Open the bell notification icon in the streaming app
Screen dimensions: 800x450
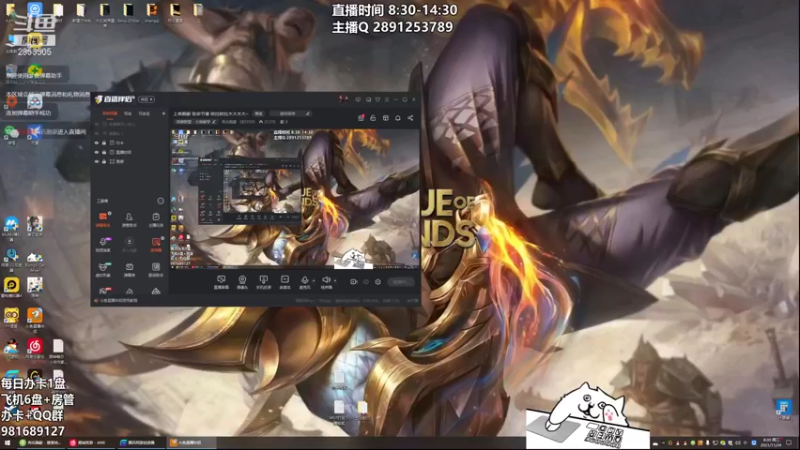[x=398, y=118]
